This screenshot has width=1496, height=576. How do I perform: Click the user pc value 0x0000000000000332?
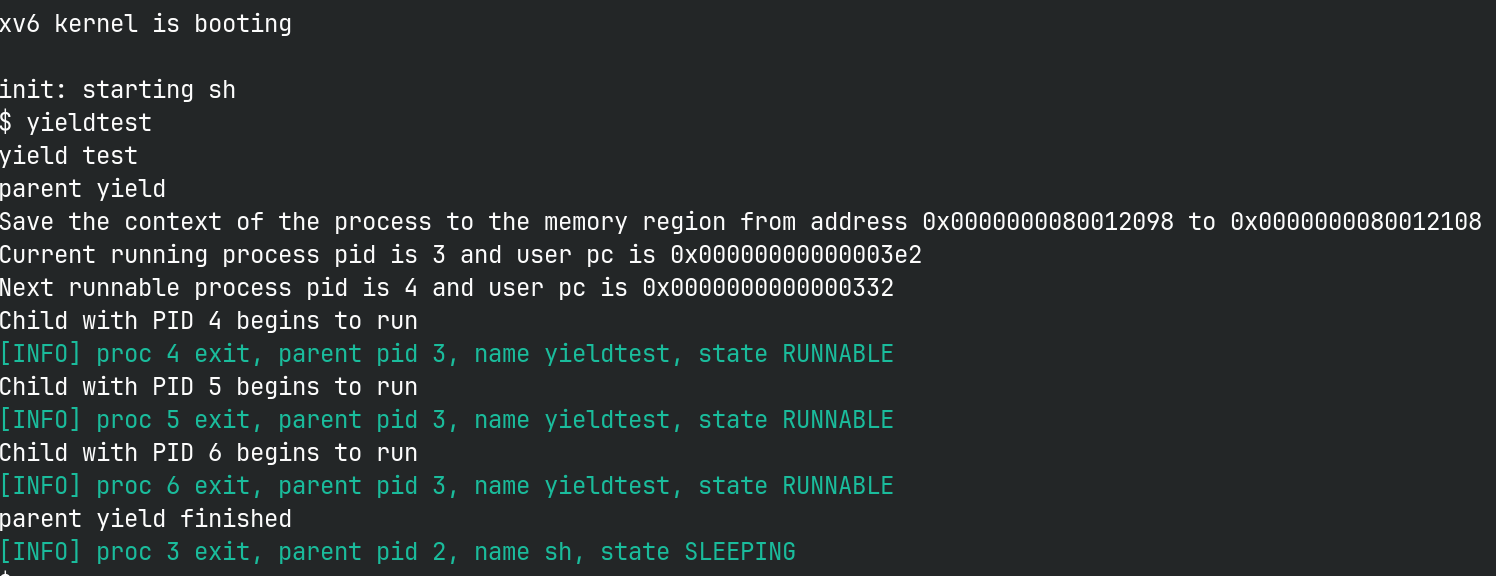point(768,288)
